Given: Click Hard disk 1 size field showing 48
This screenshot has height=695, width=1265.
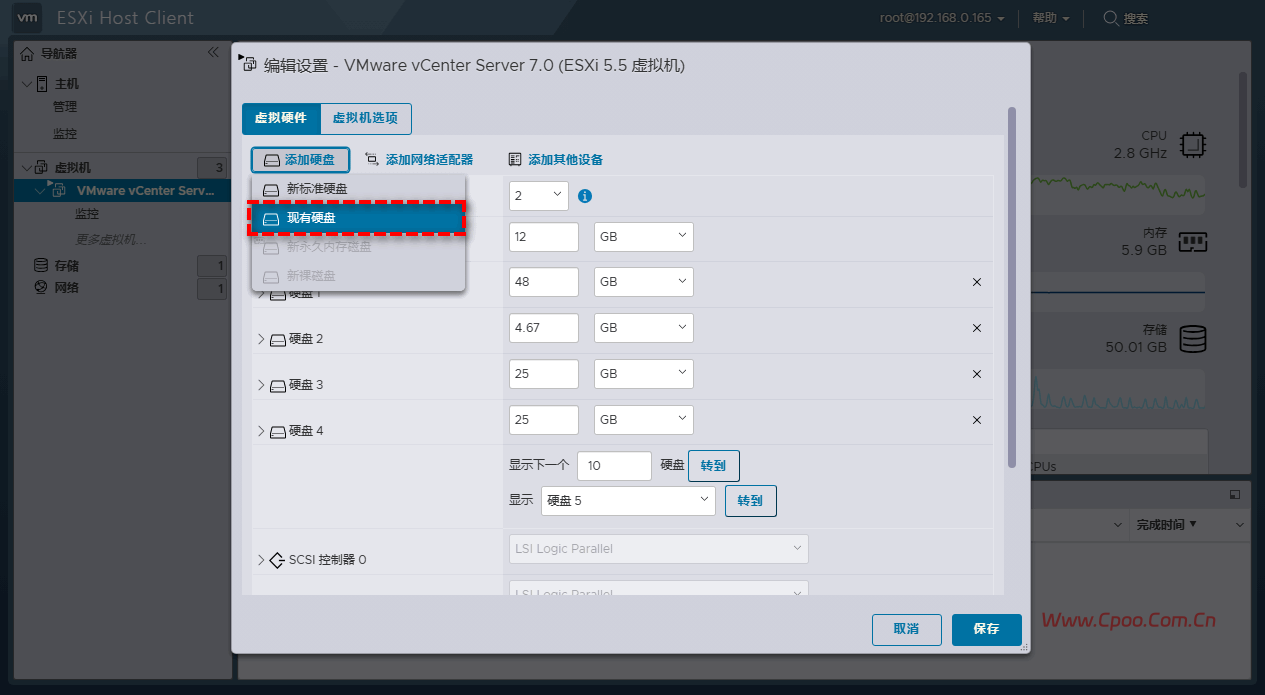Looking at the screenshot, I should [544, 282].
